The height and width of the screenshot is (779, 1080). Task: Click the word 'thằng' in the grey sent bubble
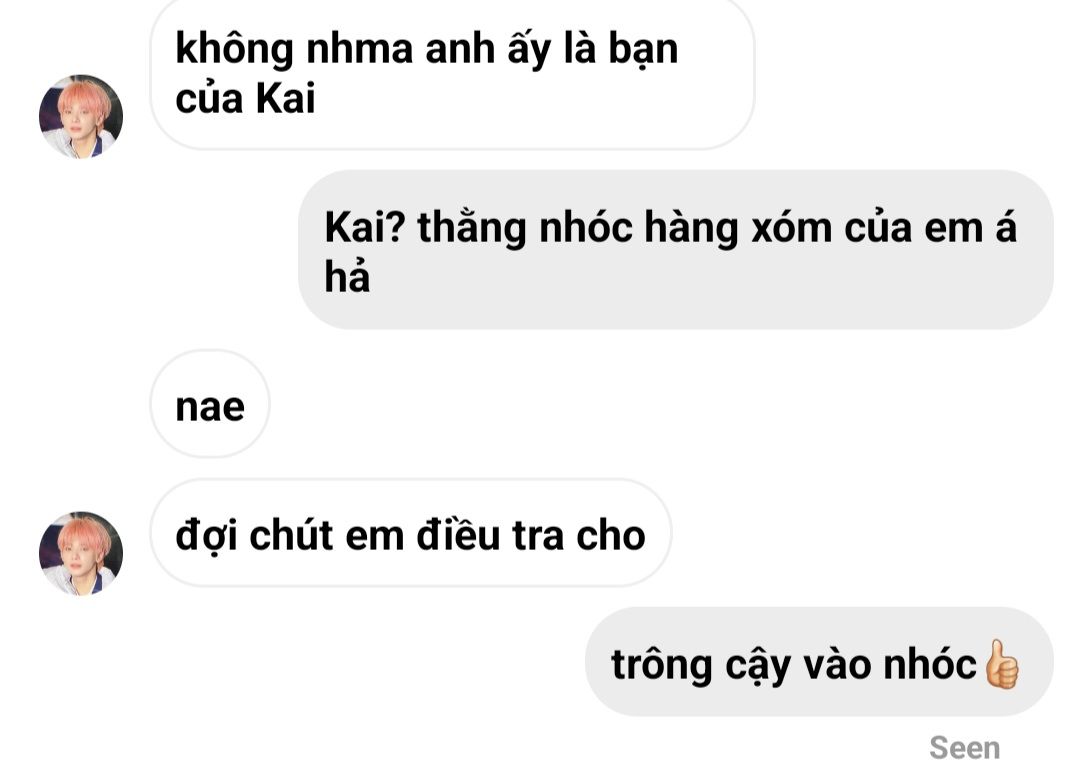click(x=472, y=230)
